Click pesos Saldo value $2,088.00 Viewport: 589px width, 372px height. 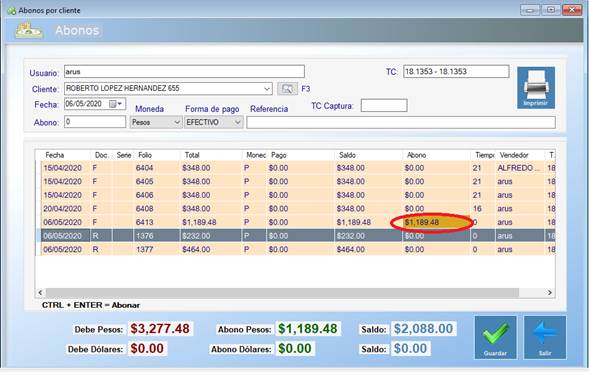tap(423, 329)
